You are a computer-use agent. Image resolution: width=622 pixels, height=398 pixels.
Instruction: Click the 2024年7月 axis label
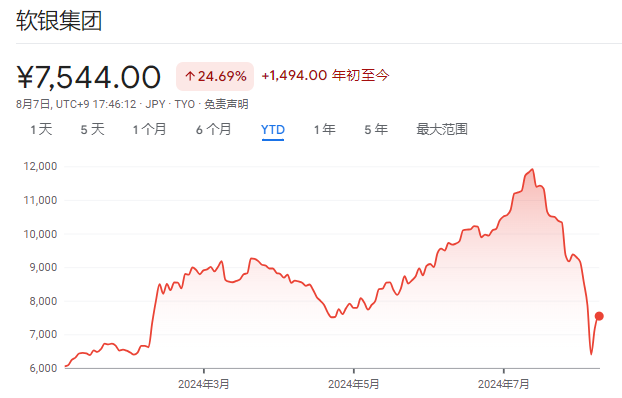(x=504, y=384)
